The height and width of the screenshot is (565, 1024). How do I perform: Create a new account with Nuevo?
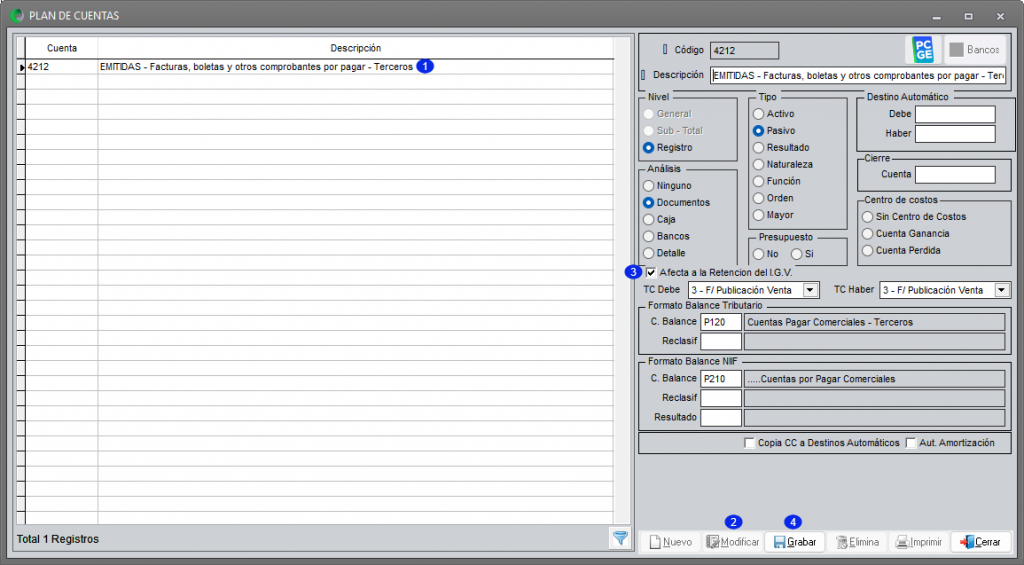click(671, 542)
